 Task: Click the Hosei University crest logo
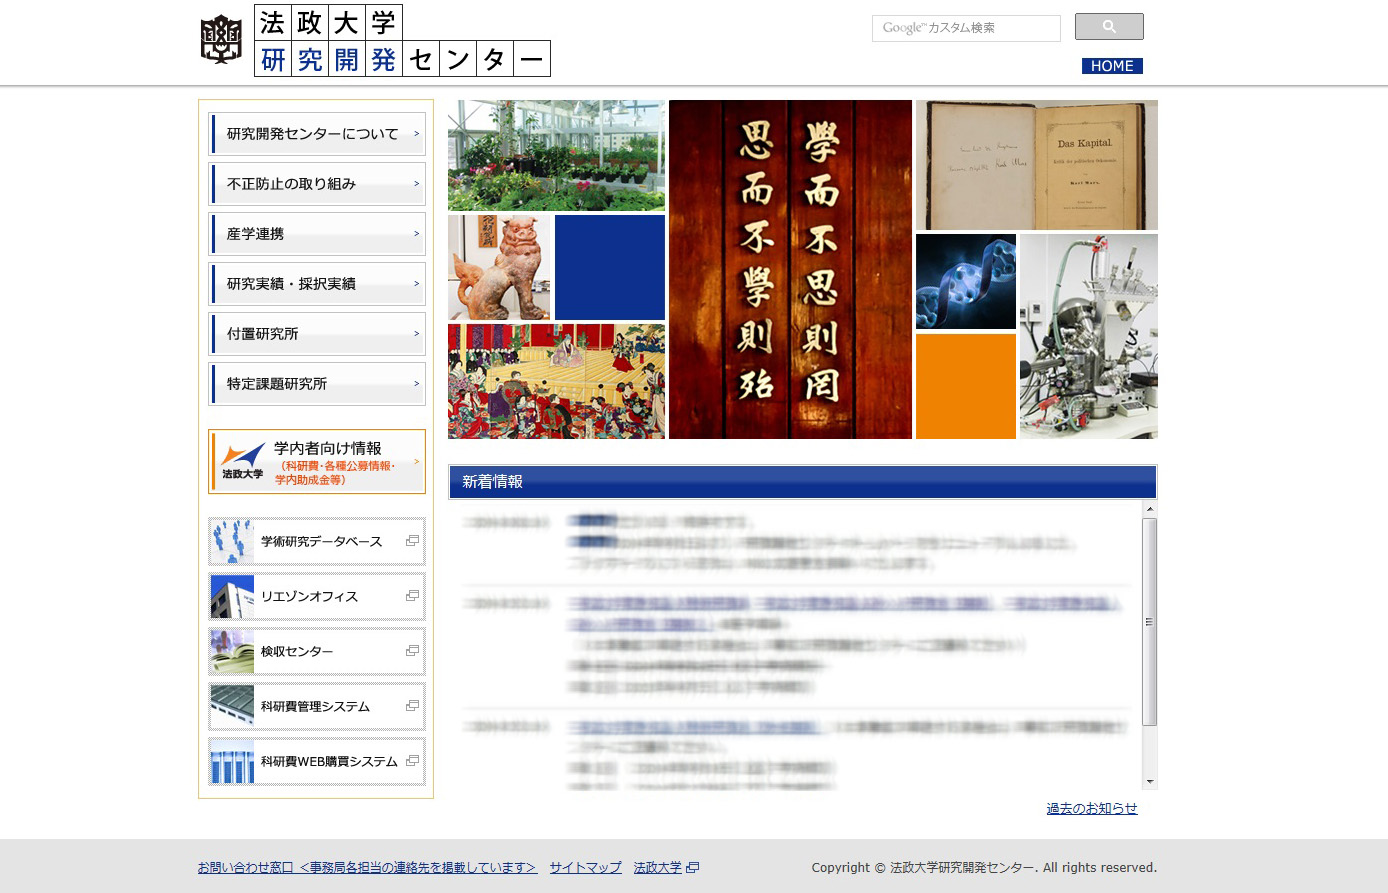[221, 40]
